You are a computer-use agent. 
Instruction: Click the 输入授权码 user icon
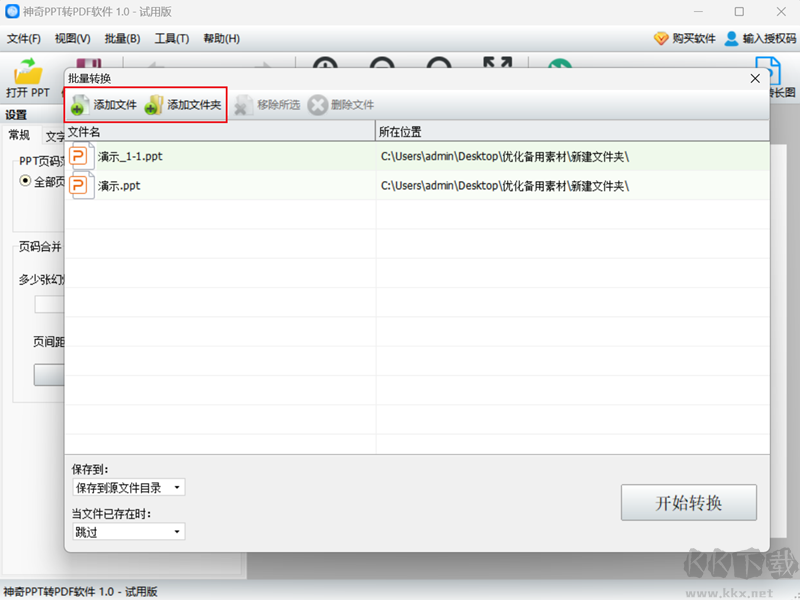click(x=731, y=38)
